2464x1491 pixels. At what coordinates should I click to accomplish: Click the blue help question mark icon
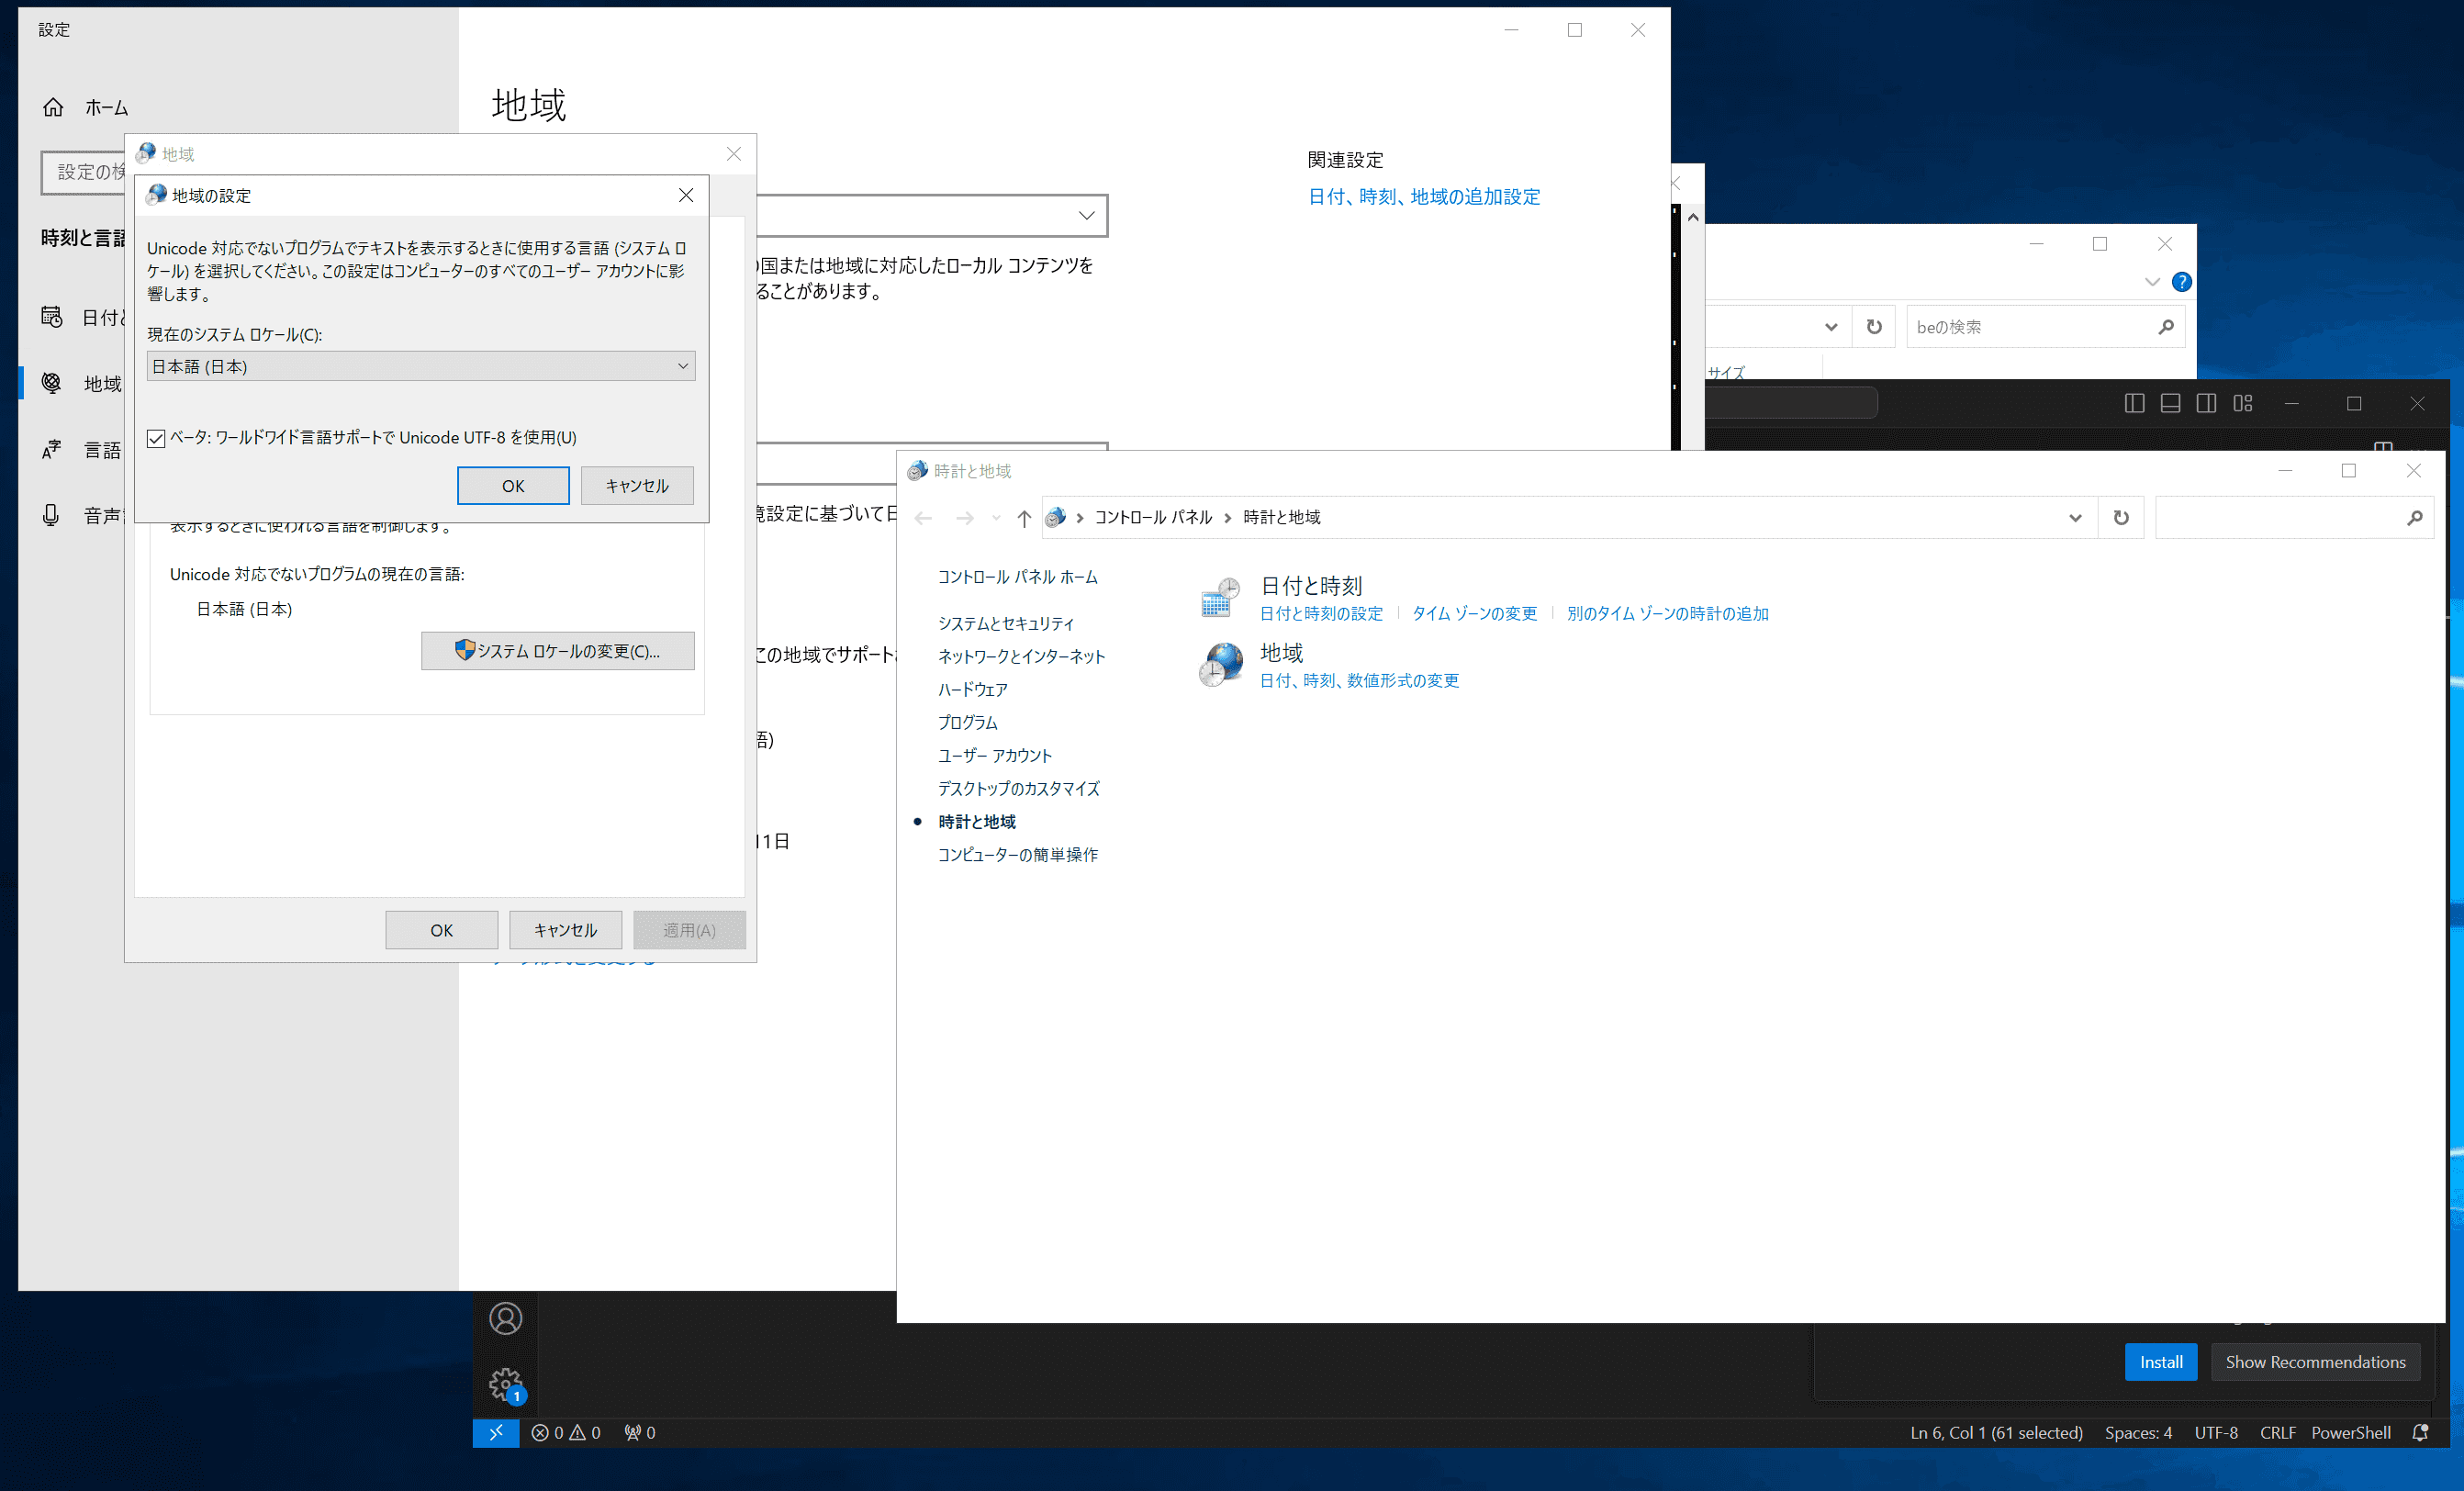pos(2182,282)
